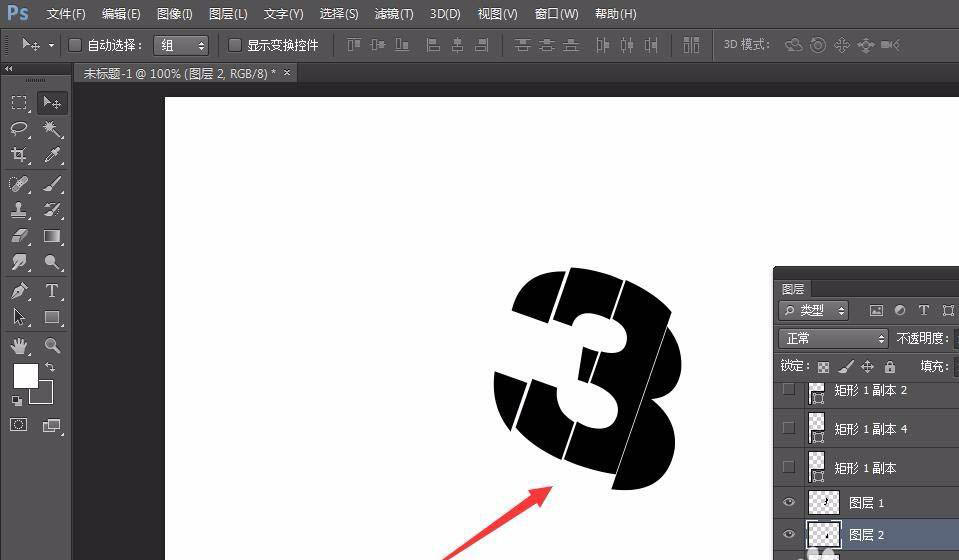Select the Clone Stamp tool

19,210
